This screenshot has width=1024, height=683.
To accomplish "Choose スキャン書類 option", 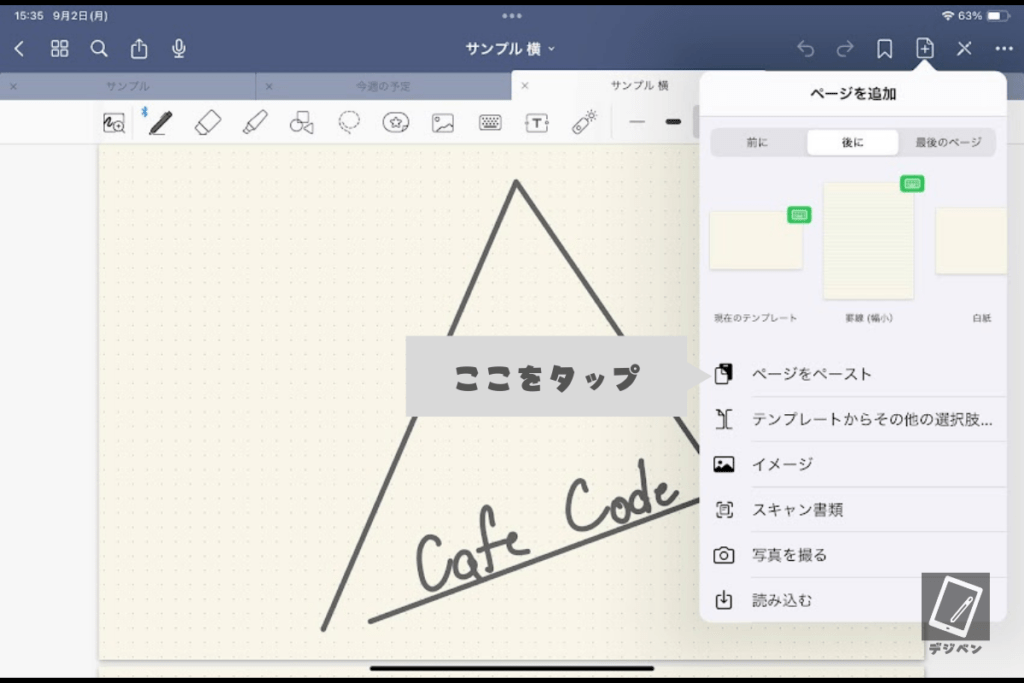I will click(853, 509).
